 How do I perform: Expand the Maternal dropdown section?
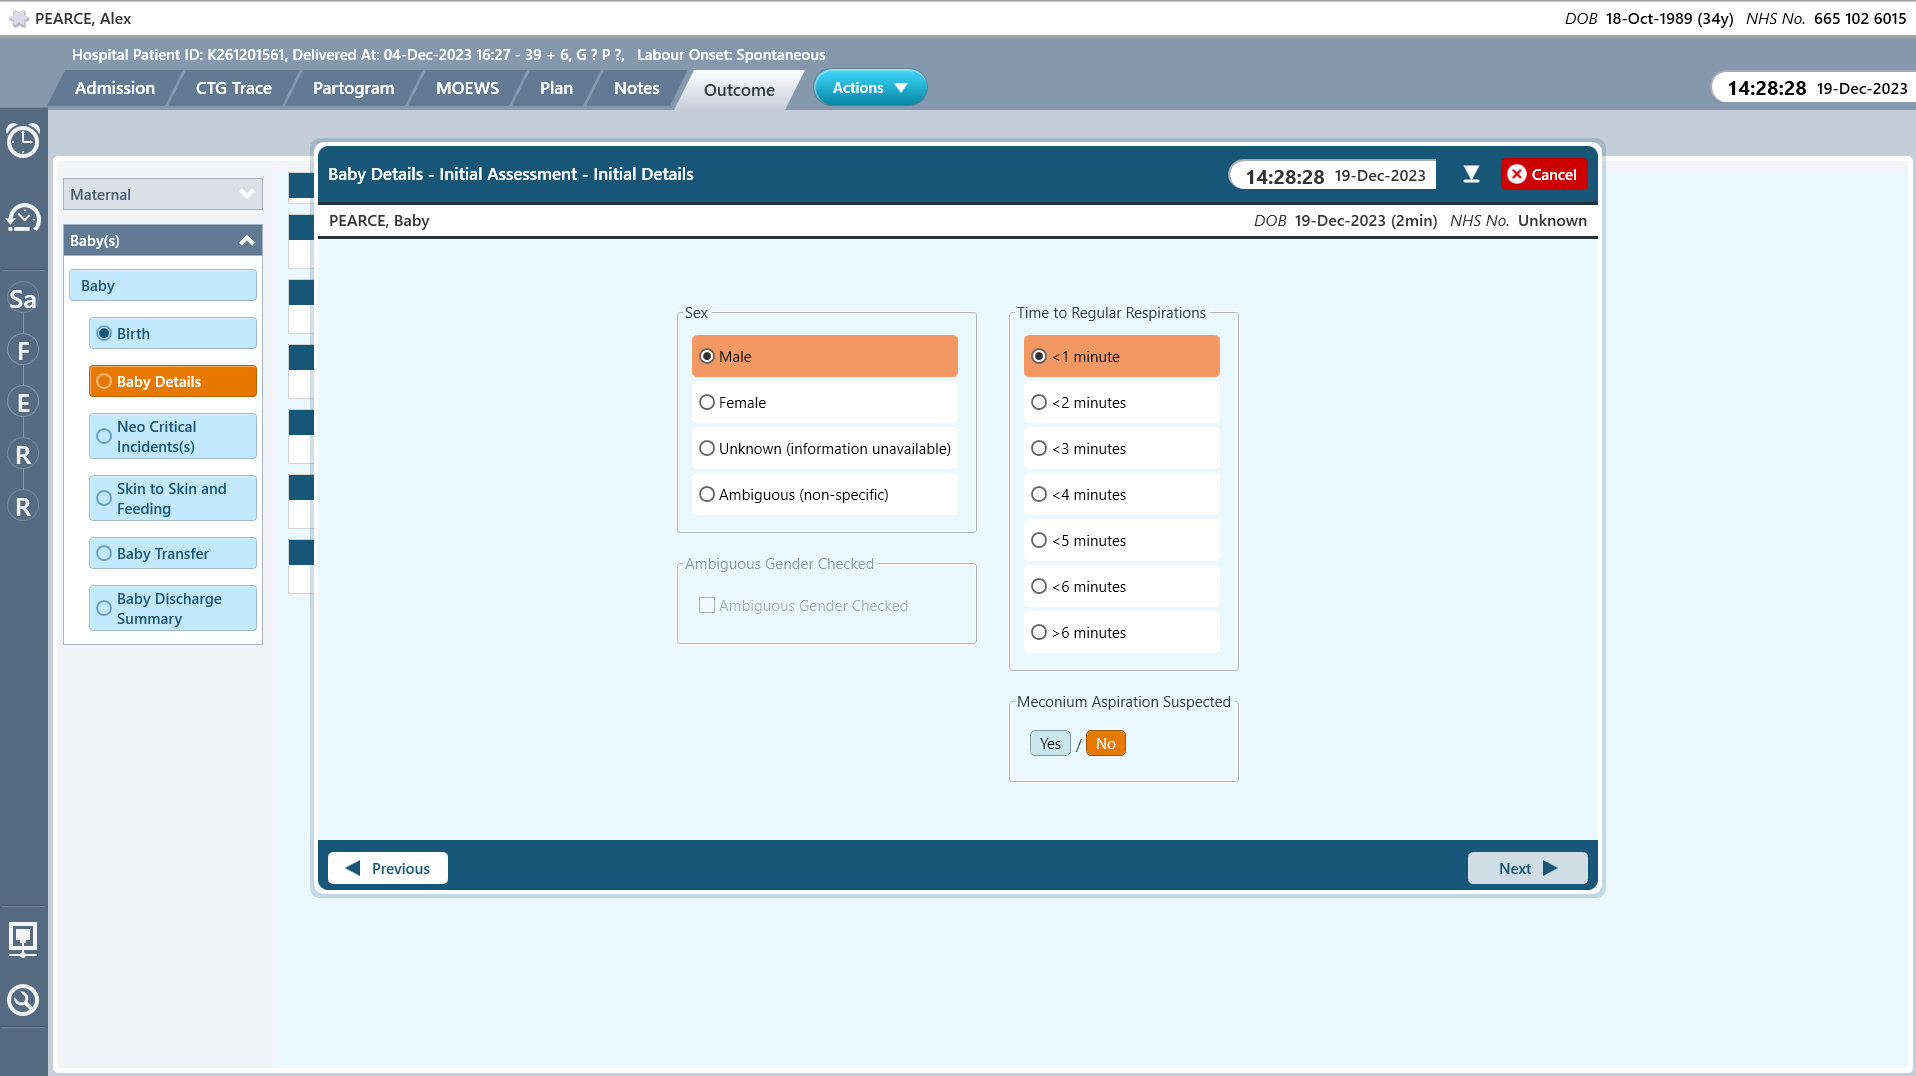coord(163,194)
